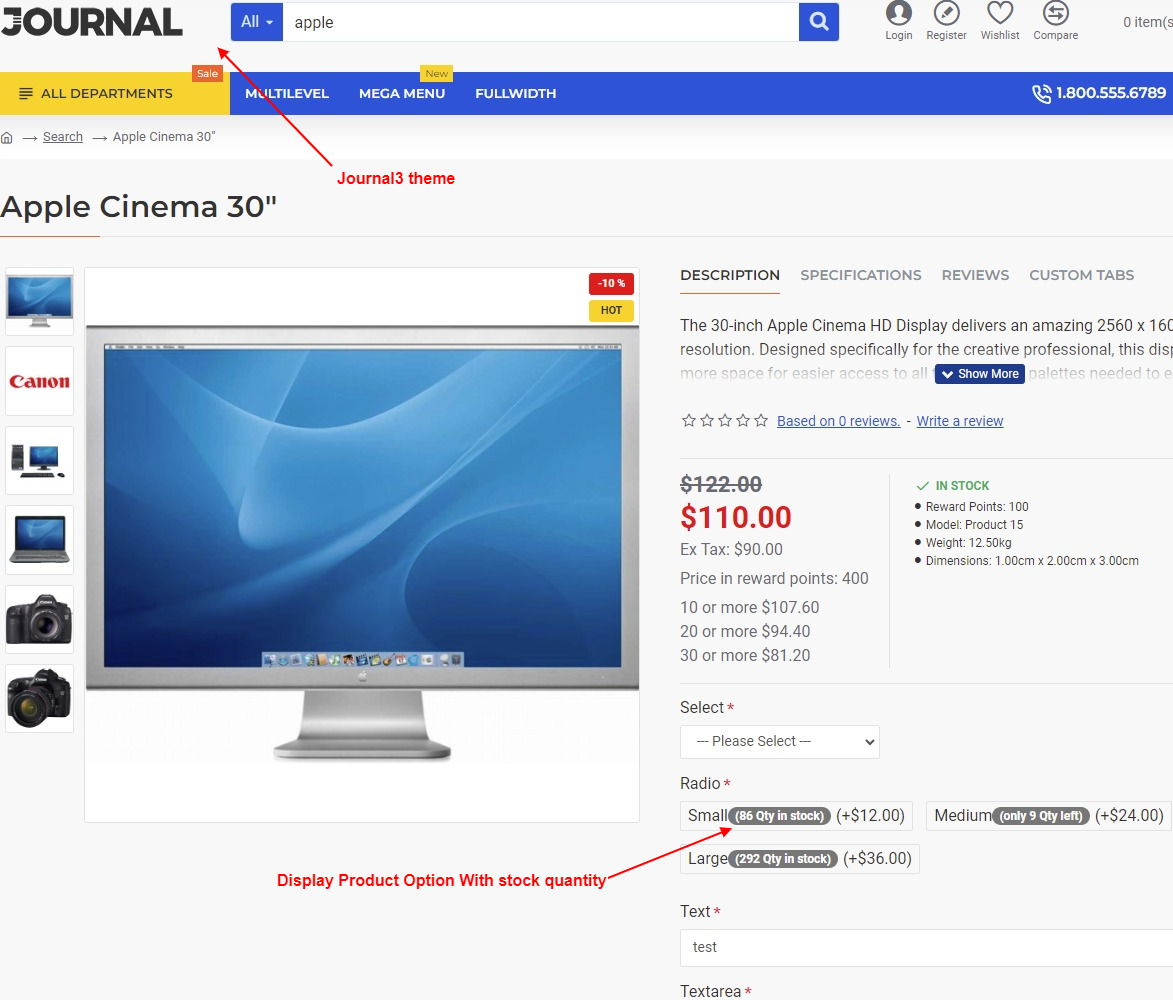Switch to the Specifications tab
1173x1000 pixels.
860,275
